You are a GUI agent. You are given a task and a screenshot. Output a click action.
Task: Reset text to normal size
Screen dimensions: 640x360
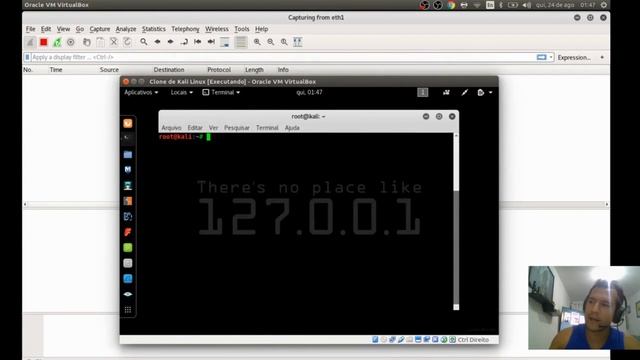coord(284,42)
